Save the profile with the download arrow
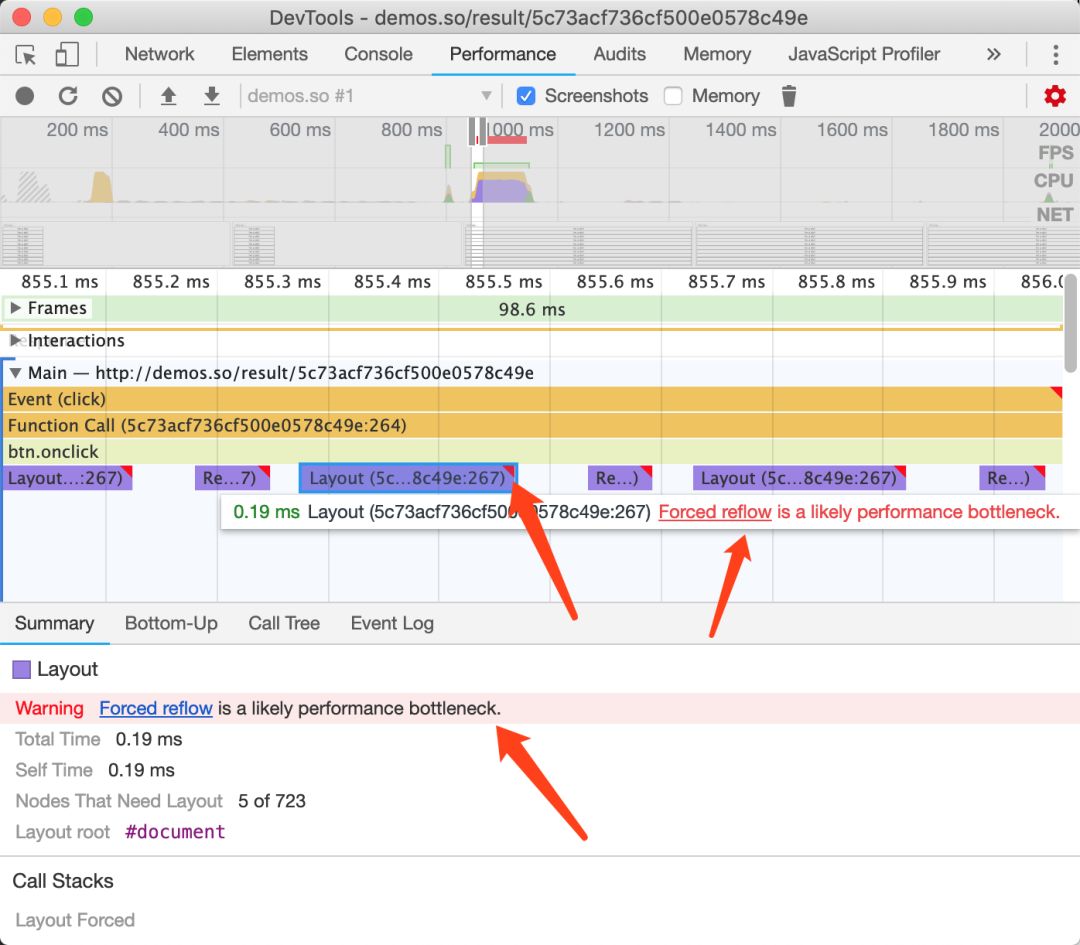The image size is (1080, 945). pyautogui.click(x=212, y=96)
